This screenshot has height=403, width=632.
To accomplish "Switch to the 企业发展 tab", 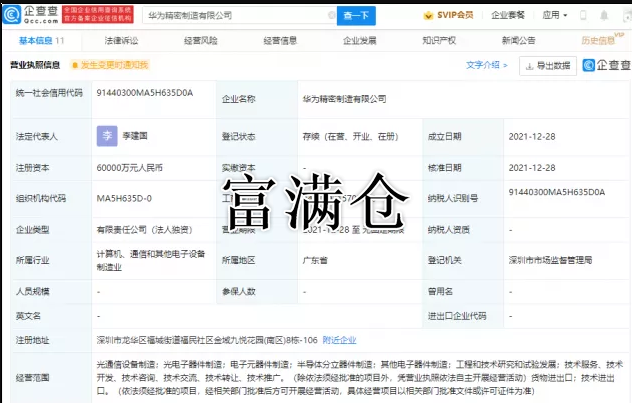I will coord(360,40).
